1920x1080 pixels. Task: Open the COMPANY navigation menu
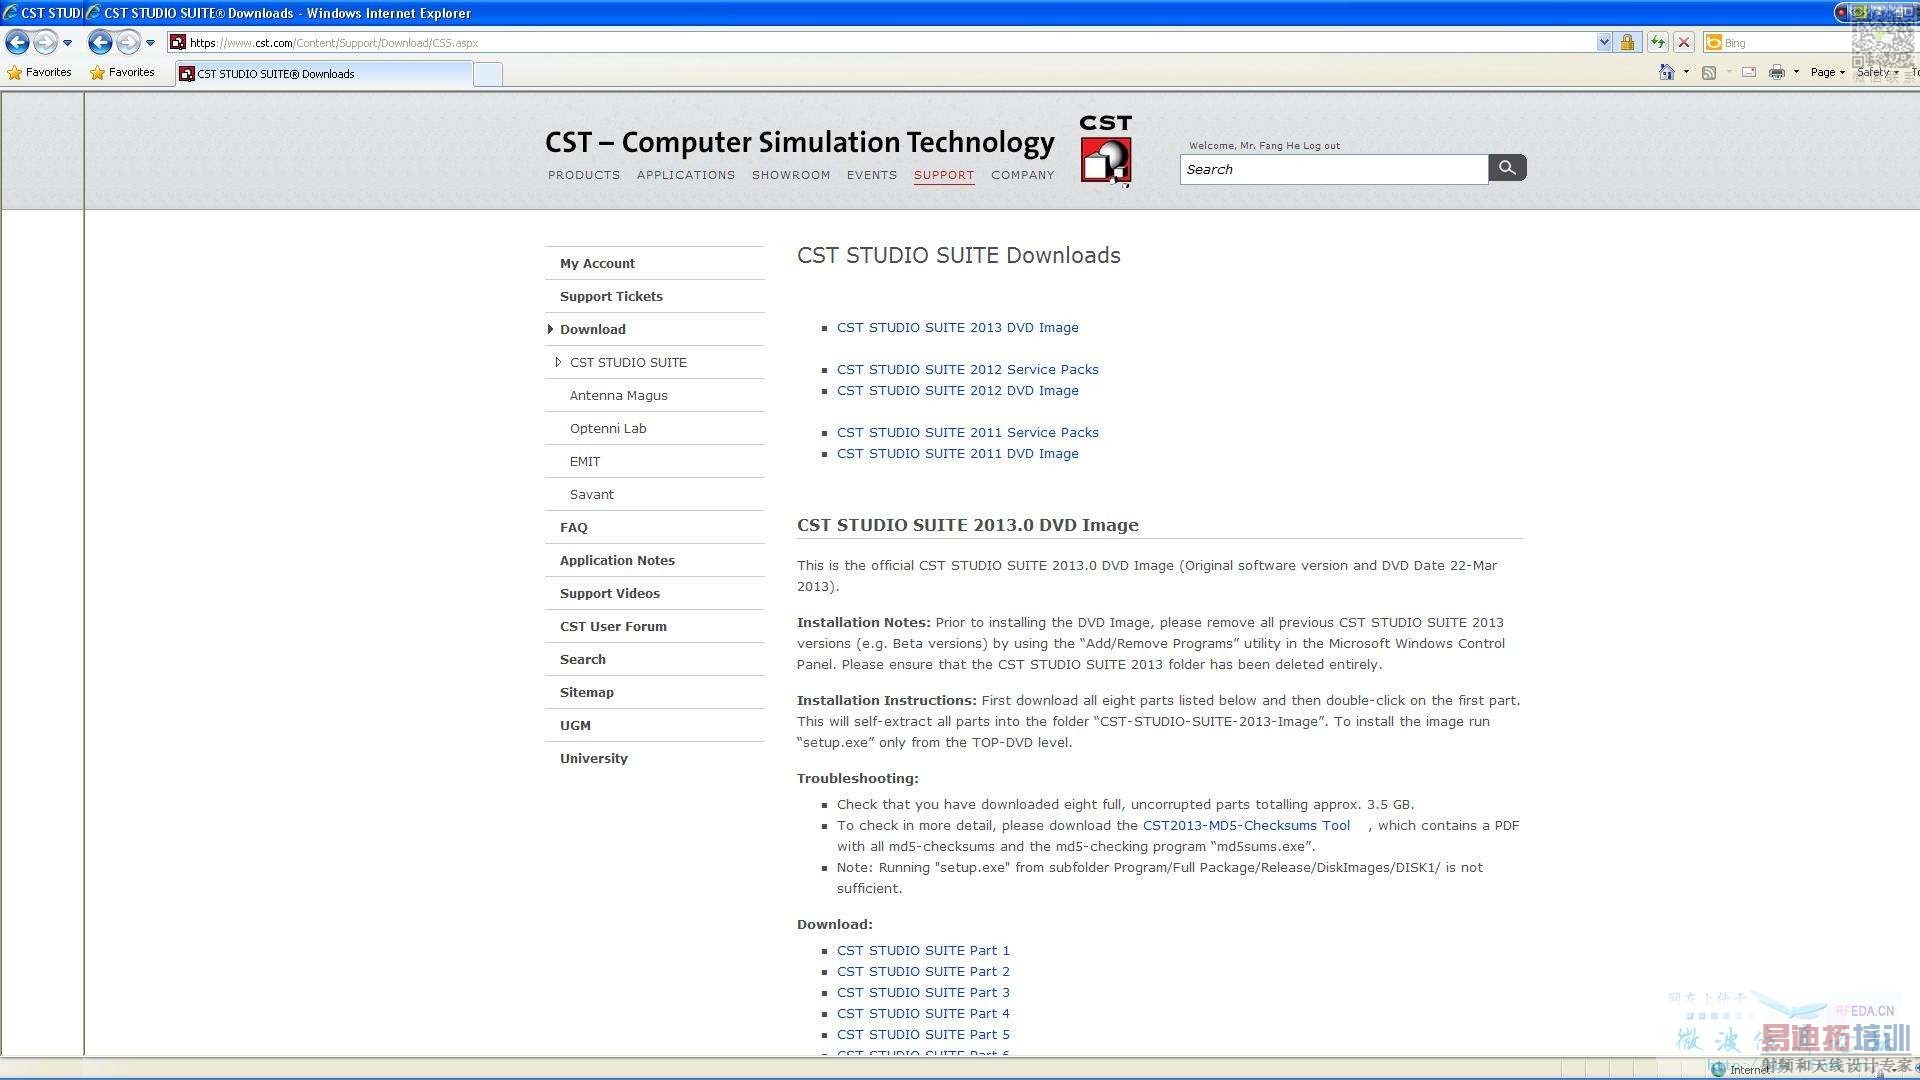coord(1023,175)
